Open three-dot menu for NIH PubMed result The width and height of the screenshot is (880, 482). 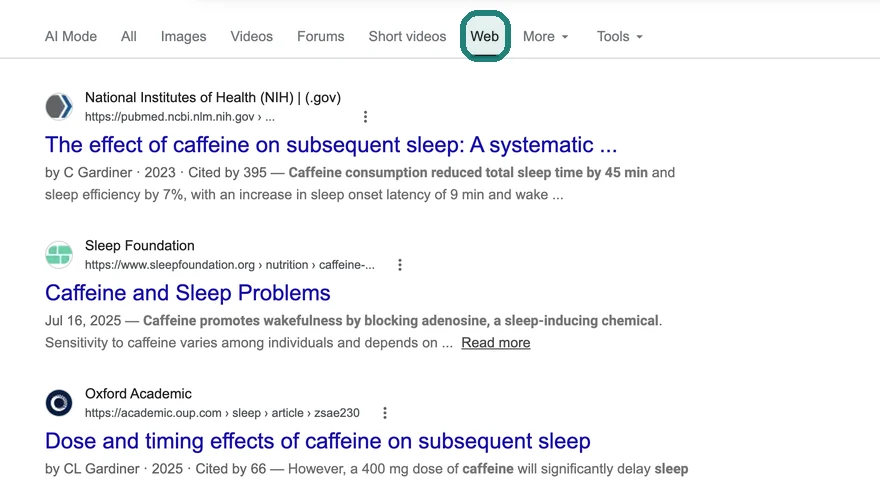(x=365, y=117)
